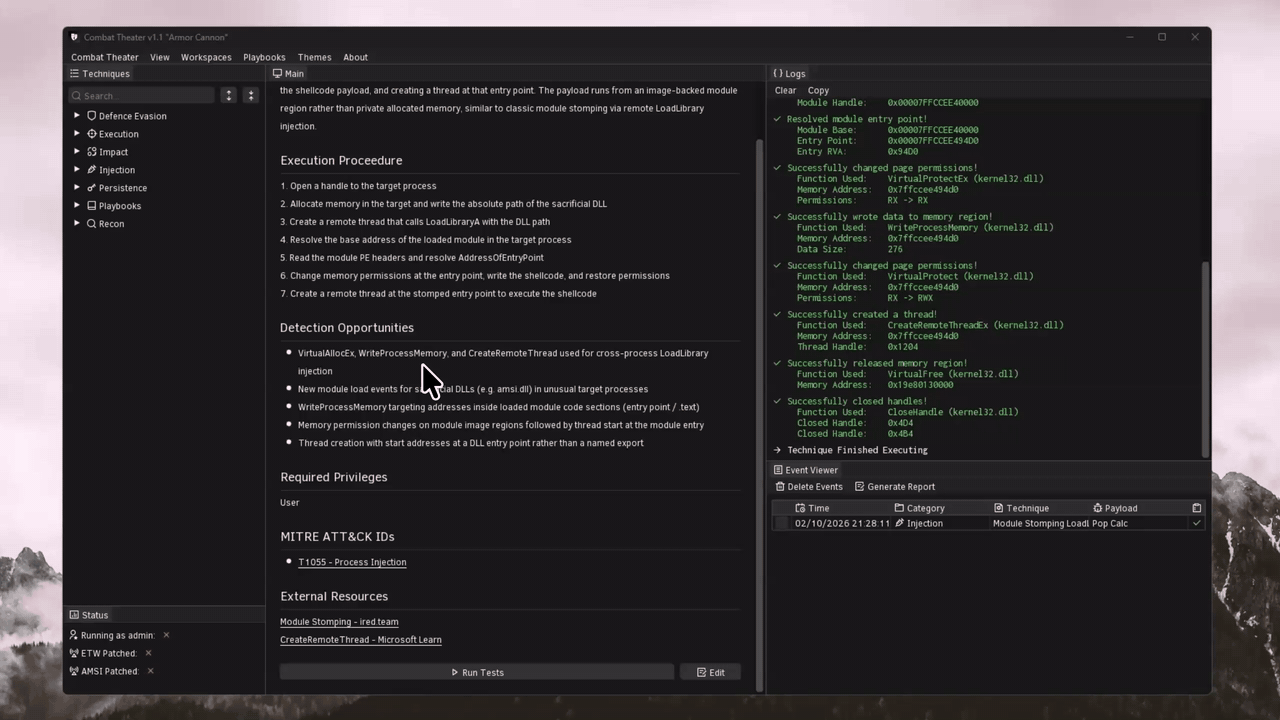Viewport: 1280px width, 720px height.
Task: Collapse all techniques with the collapse-all icon
Action: 251,95
